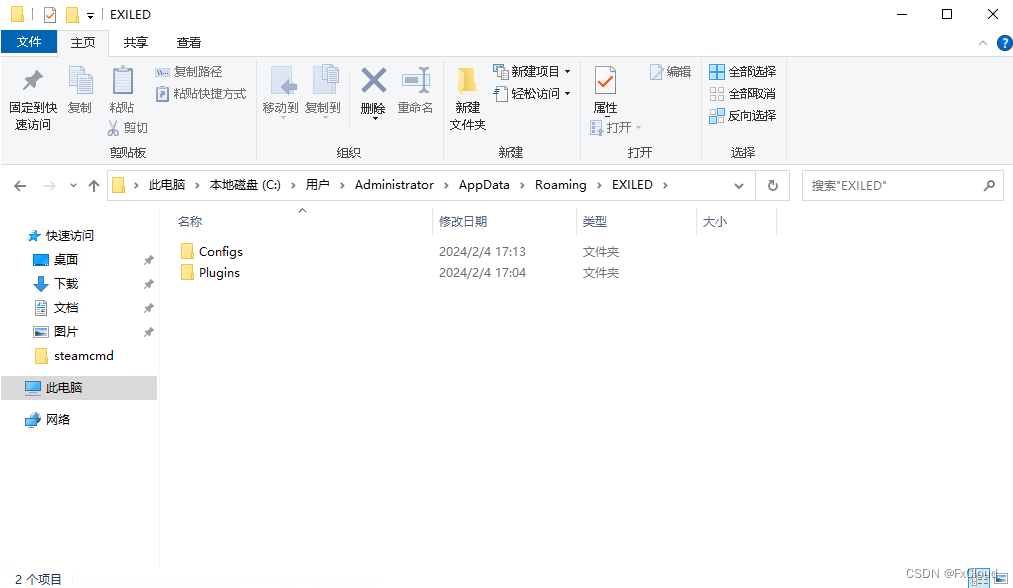Viewport: 1013px width, 588px height.
Task: Click the search magnifier icon
Action: (x=989, y=186)
